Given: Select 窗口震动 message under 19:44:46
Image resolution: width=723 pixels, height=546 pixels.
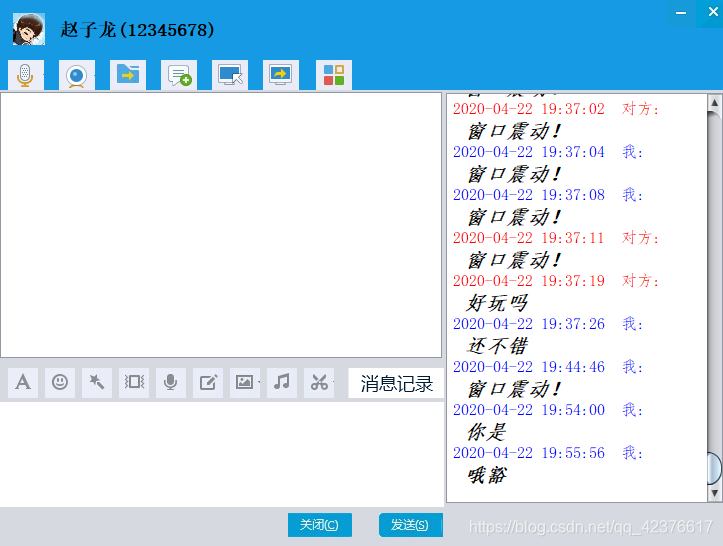Looking at the screenshot, I should pos(514,389).
